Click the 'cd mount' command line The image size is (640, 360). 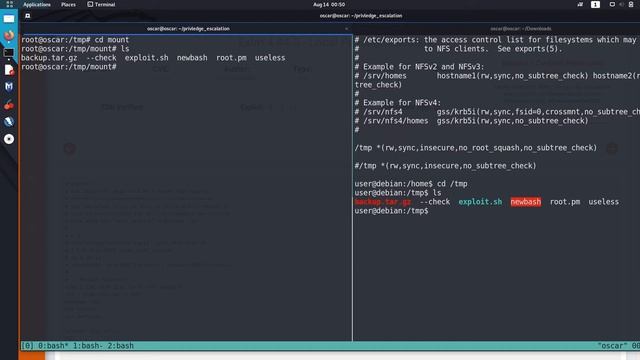click(x=75, y=40)
